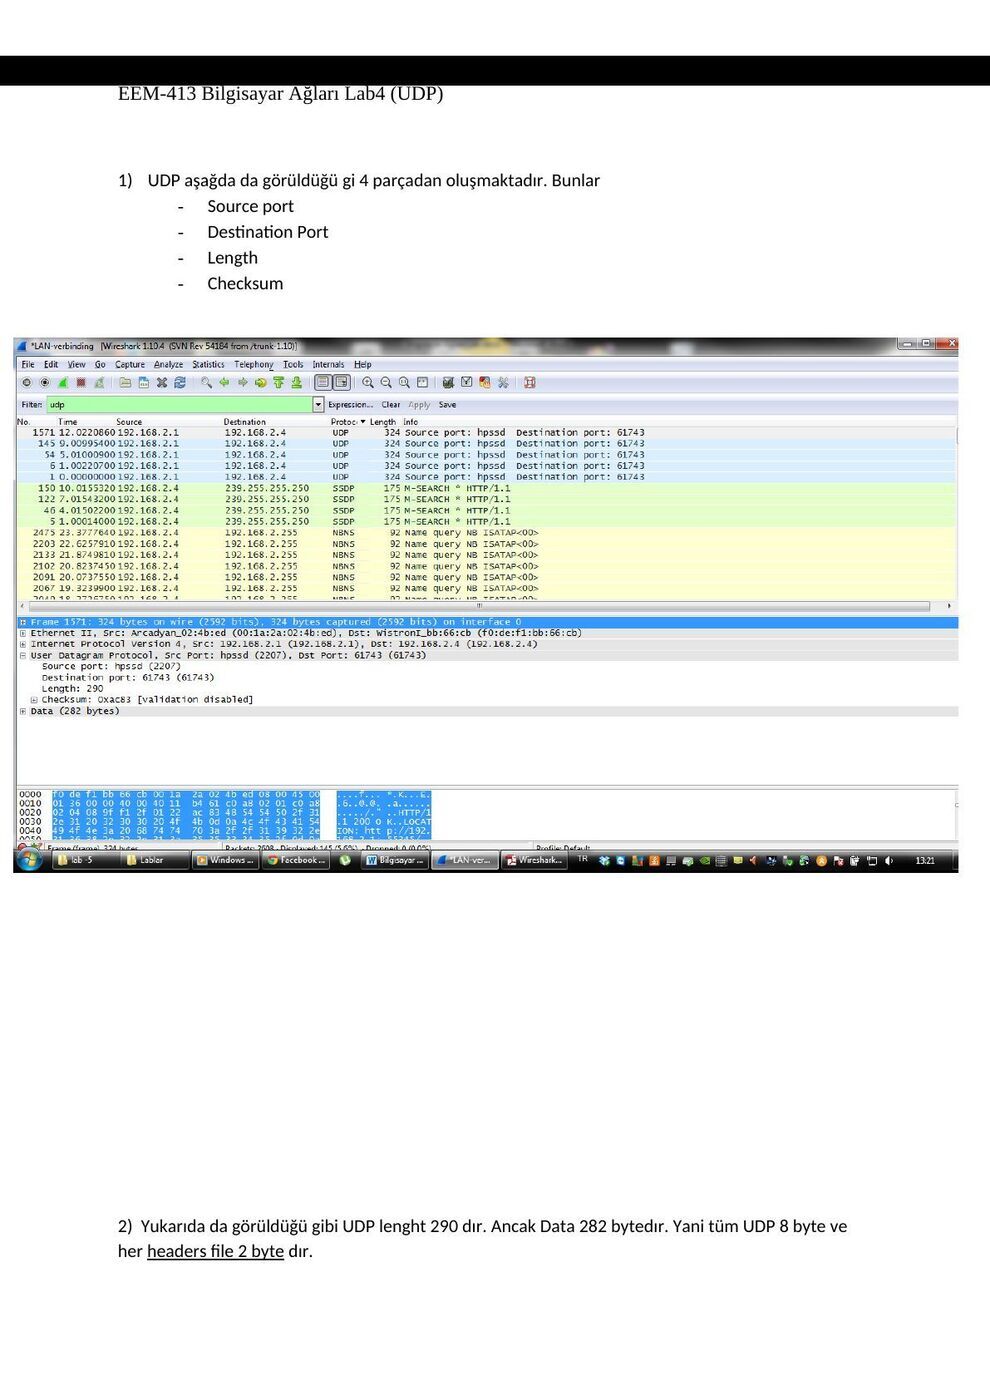Open Wireshark help lifebuoy icon

coord(529,383)
